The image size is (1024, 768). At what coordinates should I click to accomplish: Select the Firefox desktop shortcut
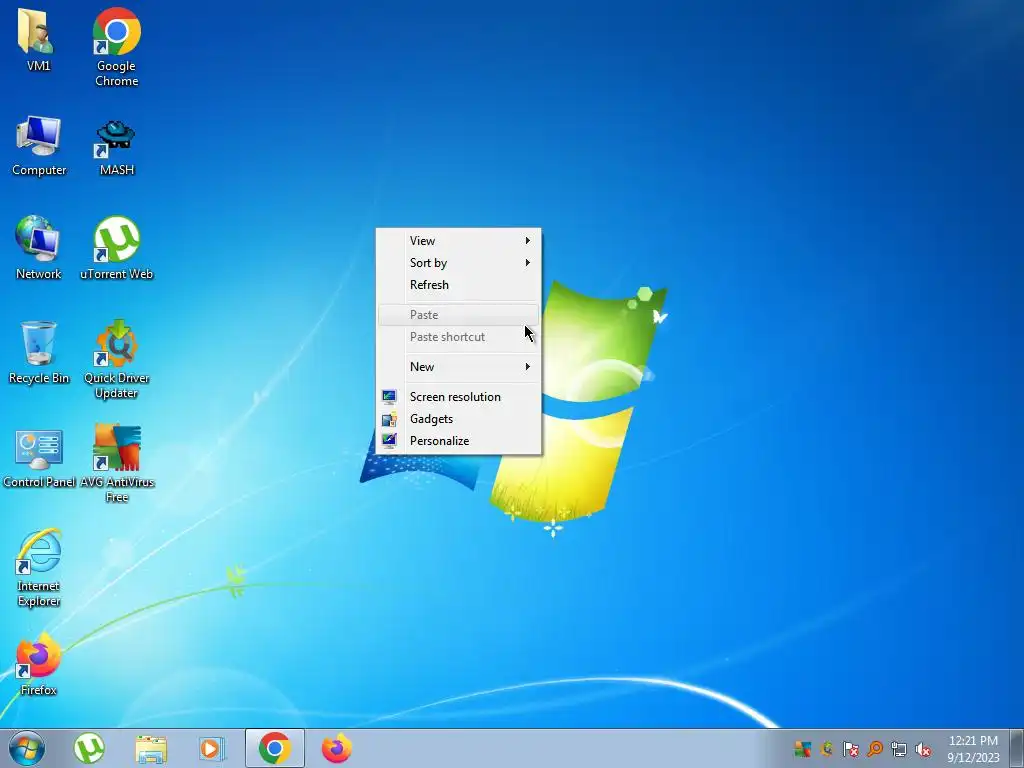point(39,665)
